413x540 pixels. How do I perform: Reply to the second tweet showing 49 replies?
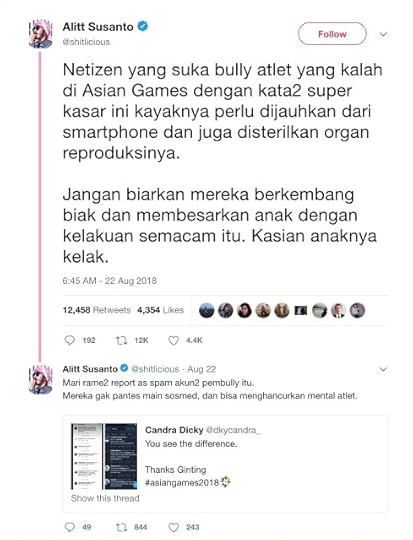point(70,527)
